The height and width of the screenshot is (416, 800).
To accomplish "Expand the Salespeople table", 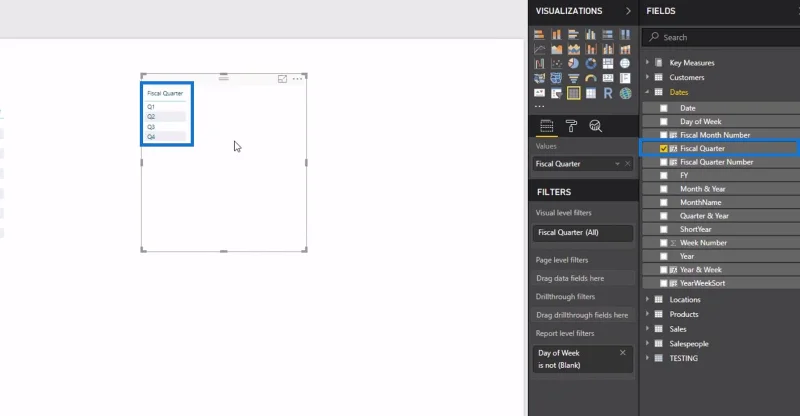I will pos(647,344).
